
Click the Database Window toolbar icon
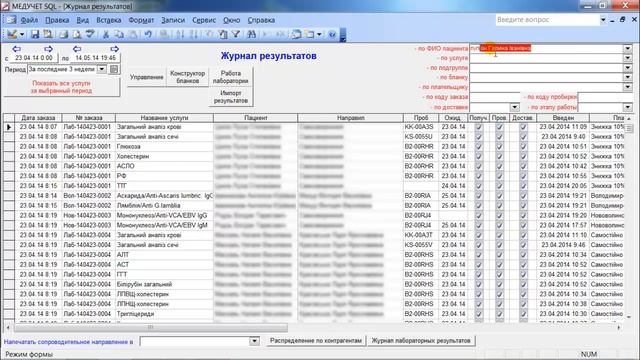tap(296, 34)
